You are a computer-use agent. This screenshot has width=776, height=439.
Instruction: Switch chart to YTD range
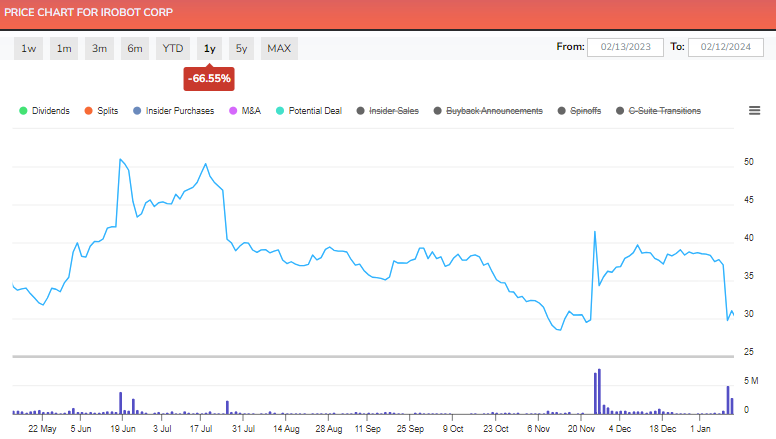pyautogui.click(x=173, y=48)
